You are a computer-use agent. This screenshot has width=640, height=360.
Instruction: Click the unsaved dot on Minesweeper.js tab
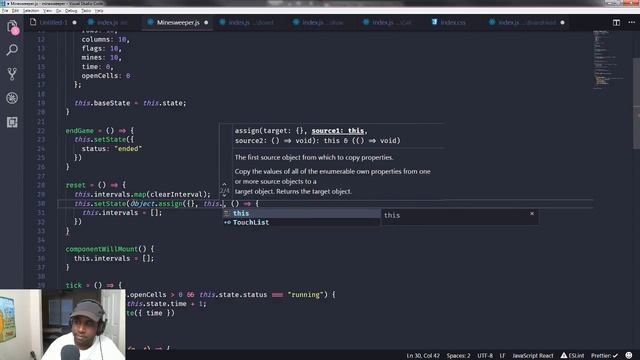(x=206, y=22)
